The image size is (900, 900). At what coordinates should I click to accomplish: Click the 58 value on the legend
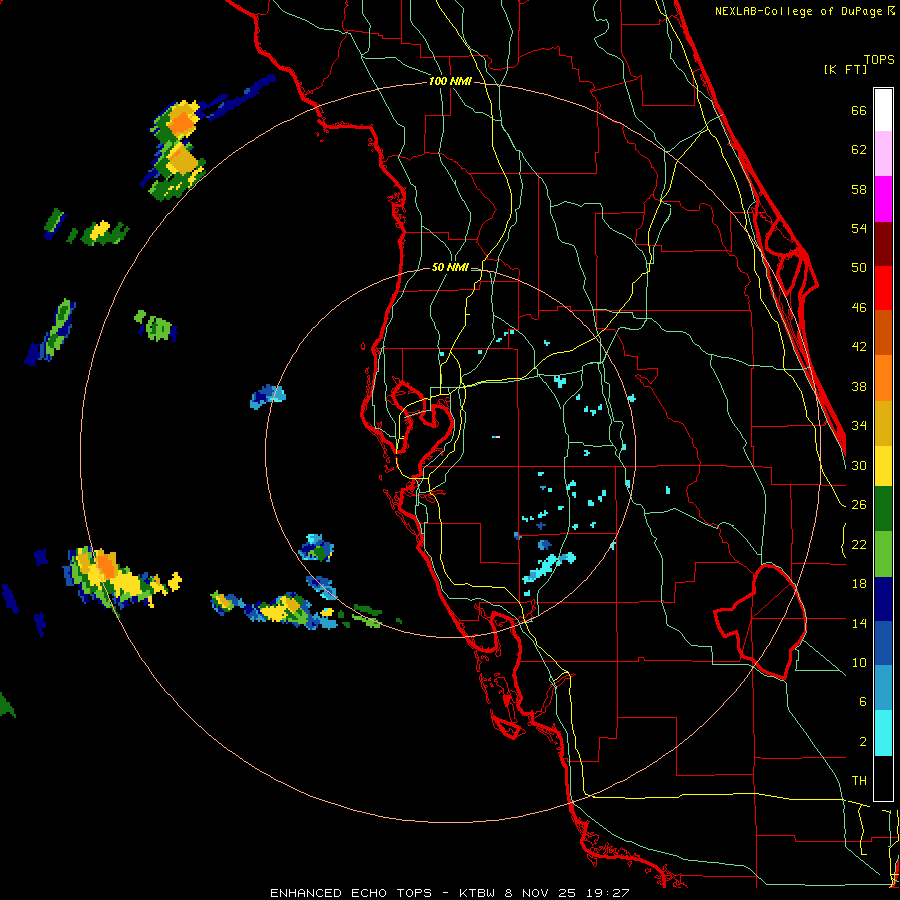tap(859, 189)
